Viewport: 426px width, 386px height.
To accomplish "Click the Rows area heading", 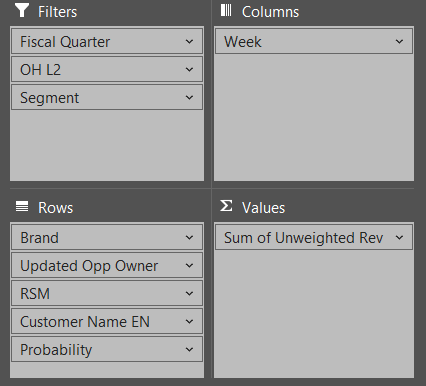I will [55, 208].
